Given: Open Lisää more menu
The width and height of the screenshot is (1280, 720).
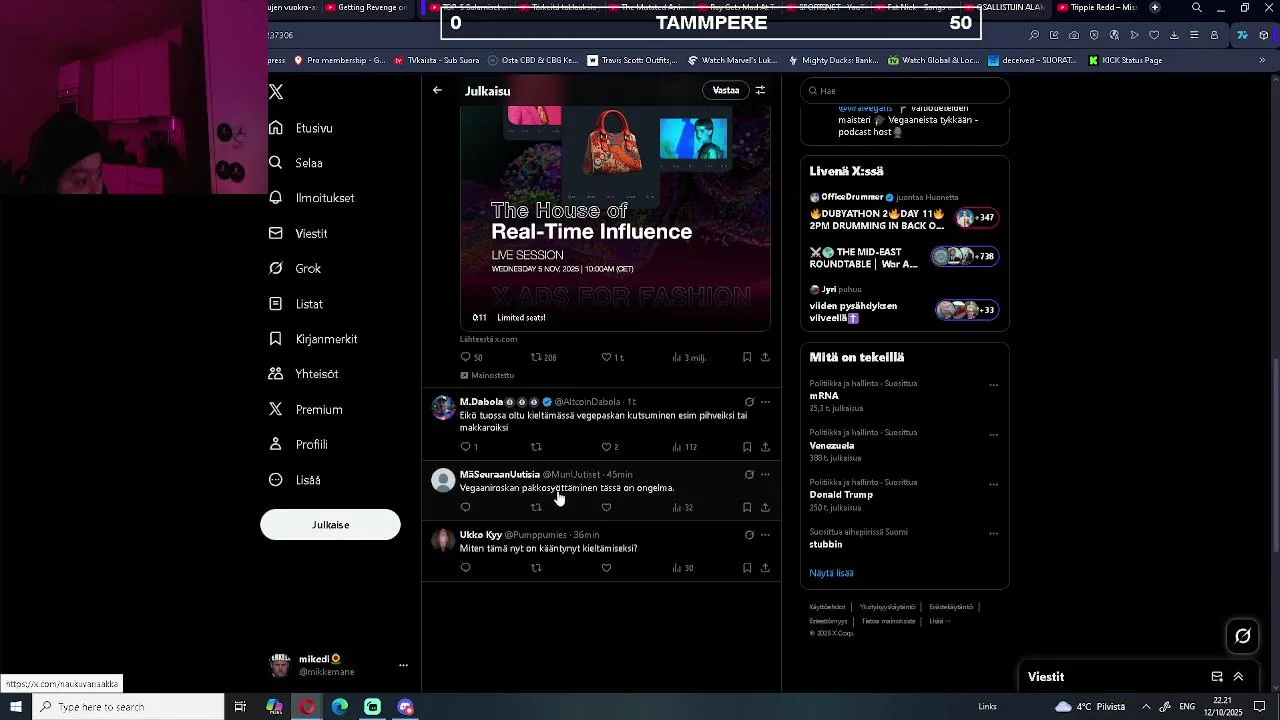Looking at the screenshot, I should point(295,480).
